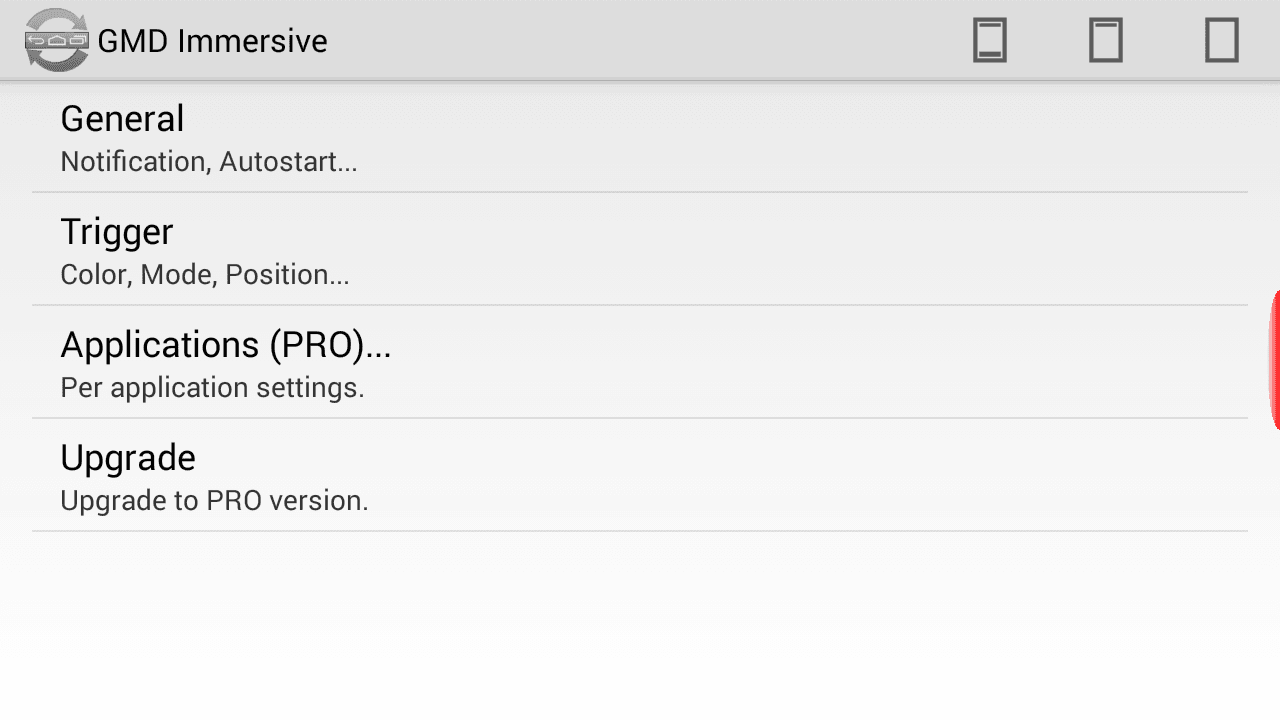This screenshot has width=1280, height=720.
Task: Open the Trigger settings entry
Action: (640, 250)
